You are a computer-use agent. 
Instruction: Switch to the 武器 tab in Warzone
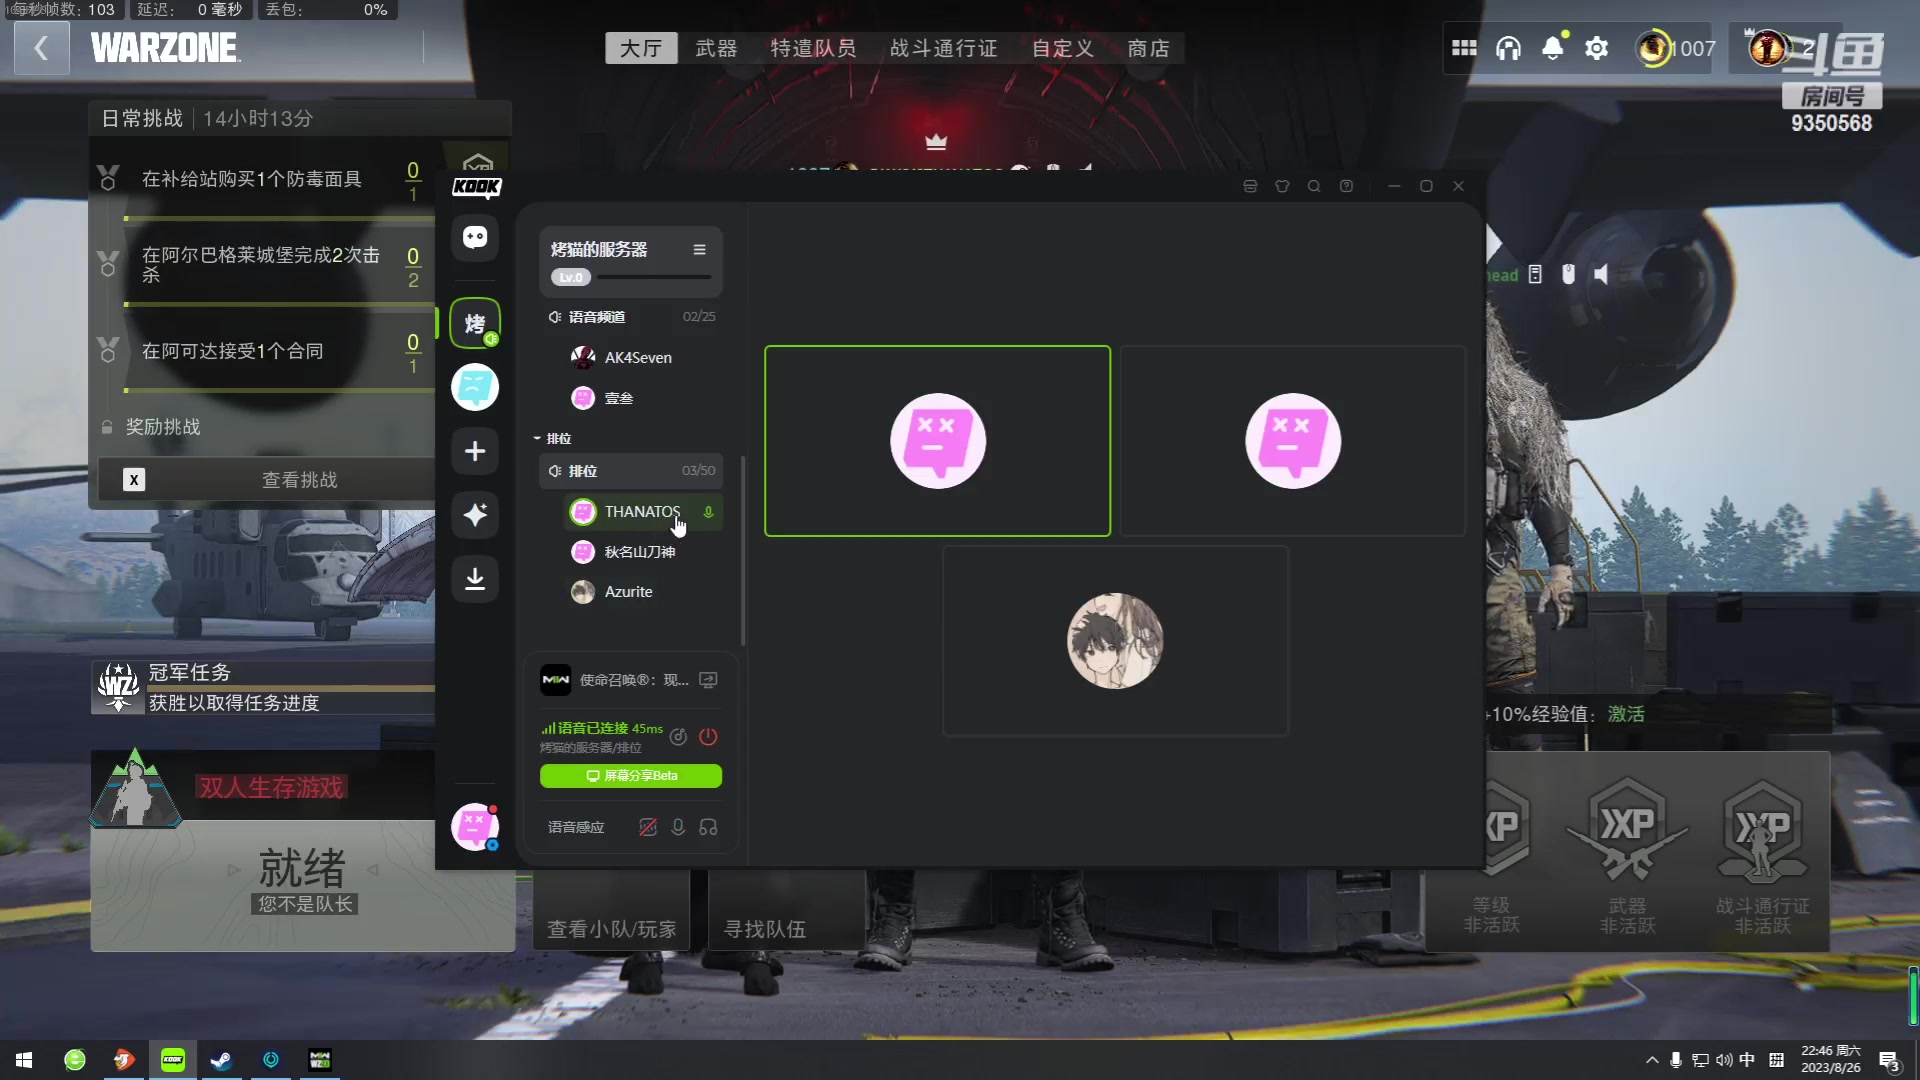click(716, 48)
